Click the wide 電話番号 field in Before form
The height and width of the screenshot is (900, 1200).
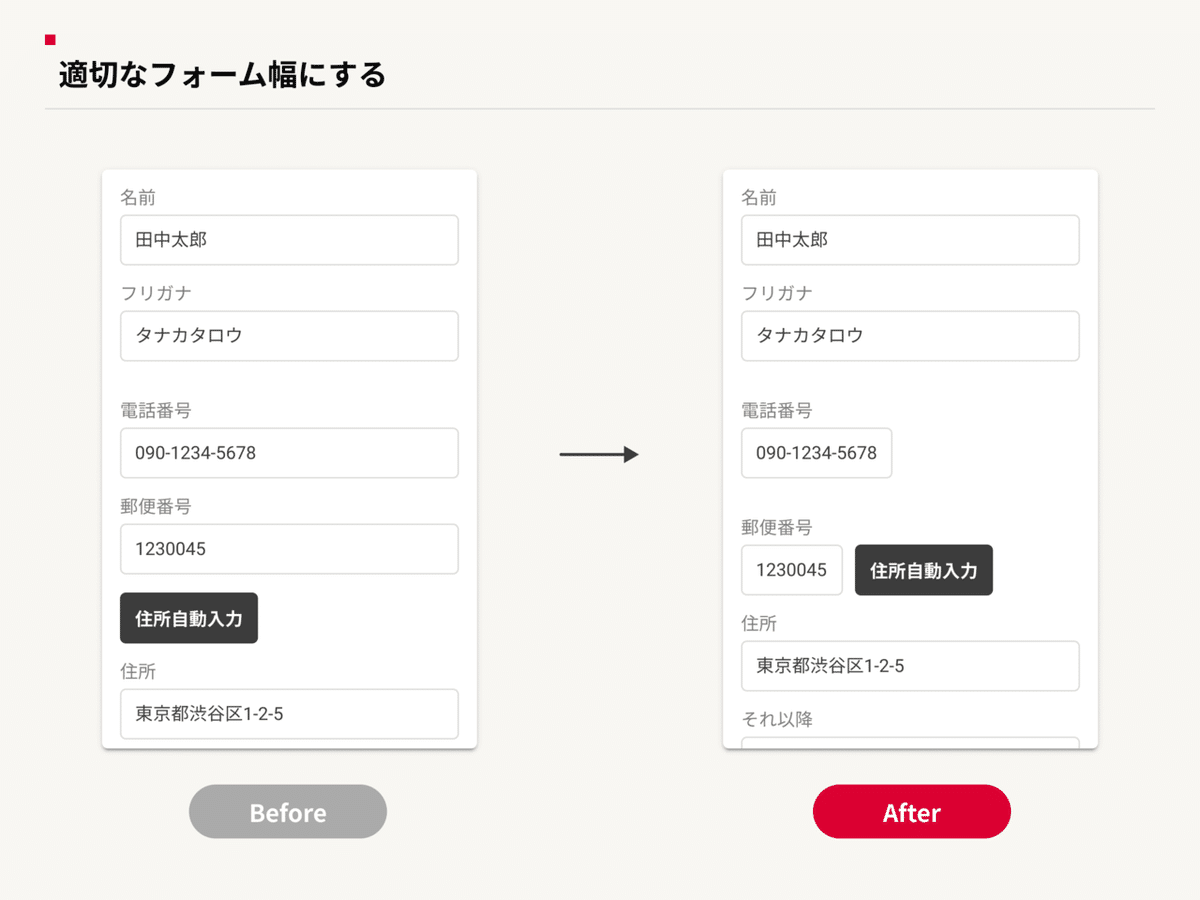tap(289, 453)
